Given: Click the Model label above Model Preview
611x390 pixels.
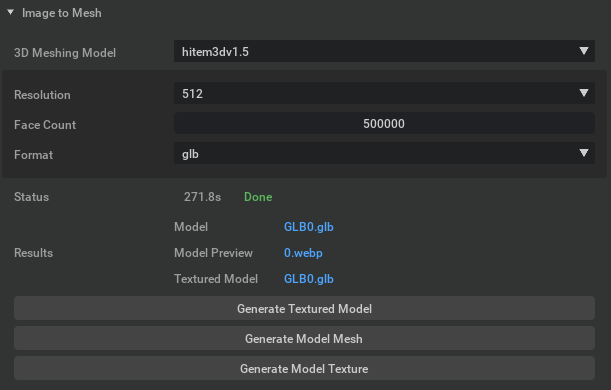Looking at the screenshot, I should point(191,227).
